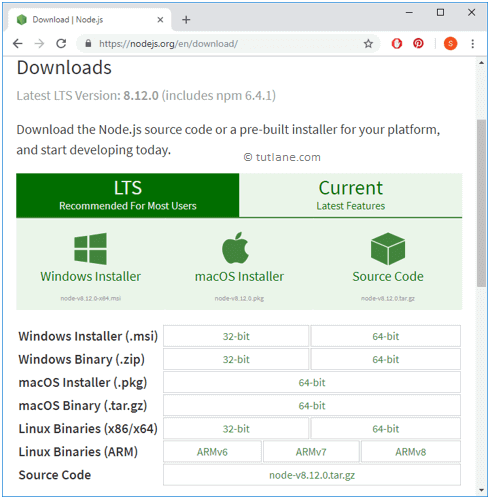Image resolution: width=490 pixels, height=499 pixels.
Task: Click the Apple logo macOS icon
Action: (236, 248)
